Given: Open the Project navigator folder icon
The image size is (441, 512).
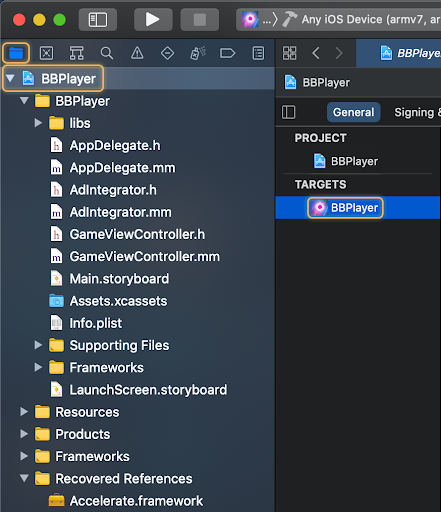Looking at the screenshot, I should [x=16, y=53].
